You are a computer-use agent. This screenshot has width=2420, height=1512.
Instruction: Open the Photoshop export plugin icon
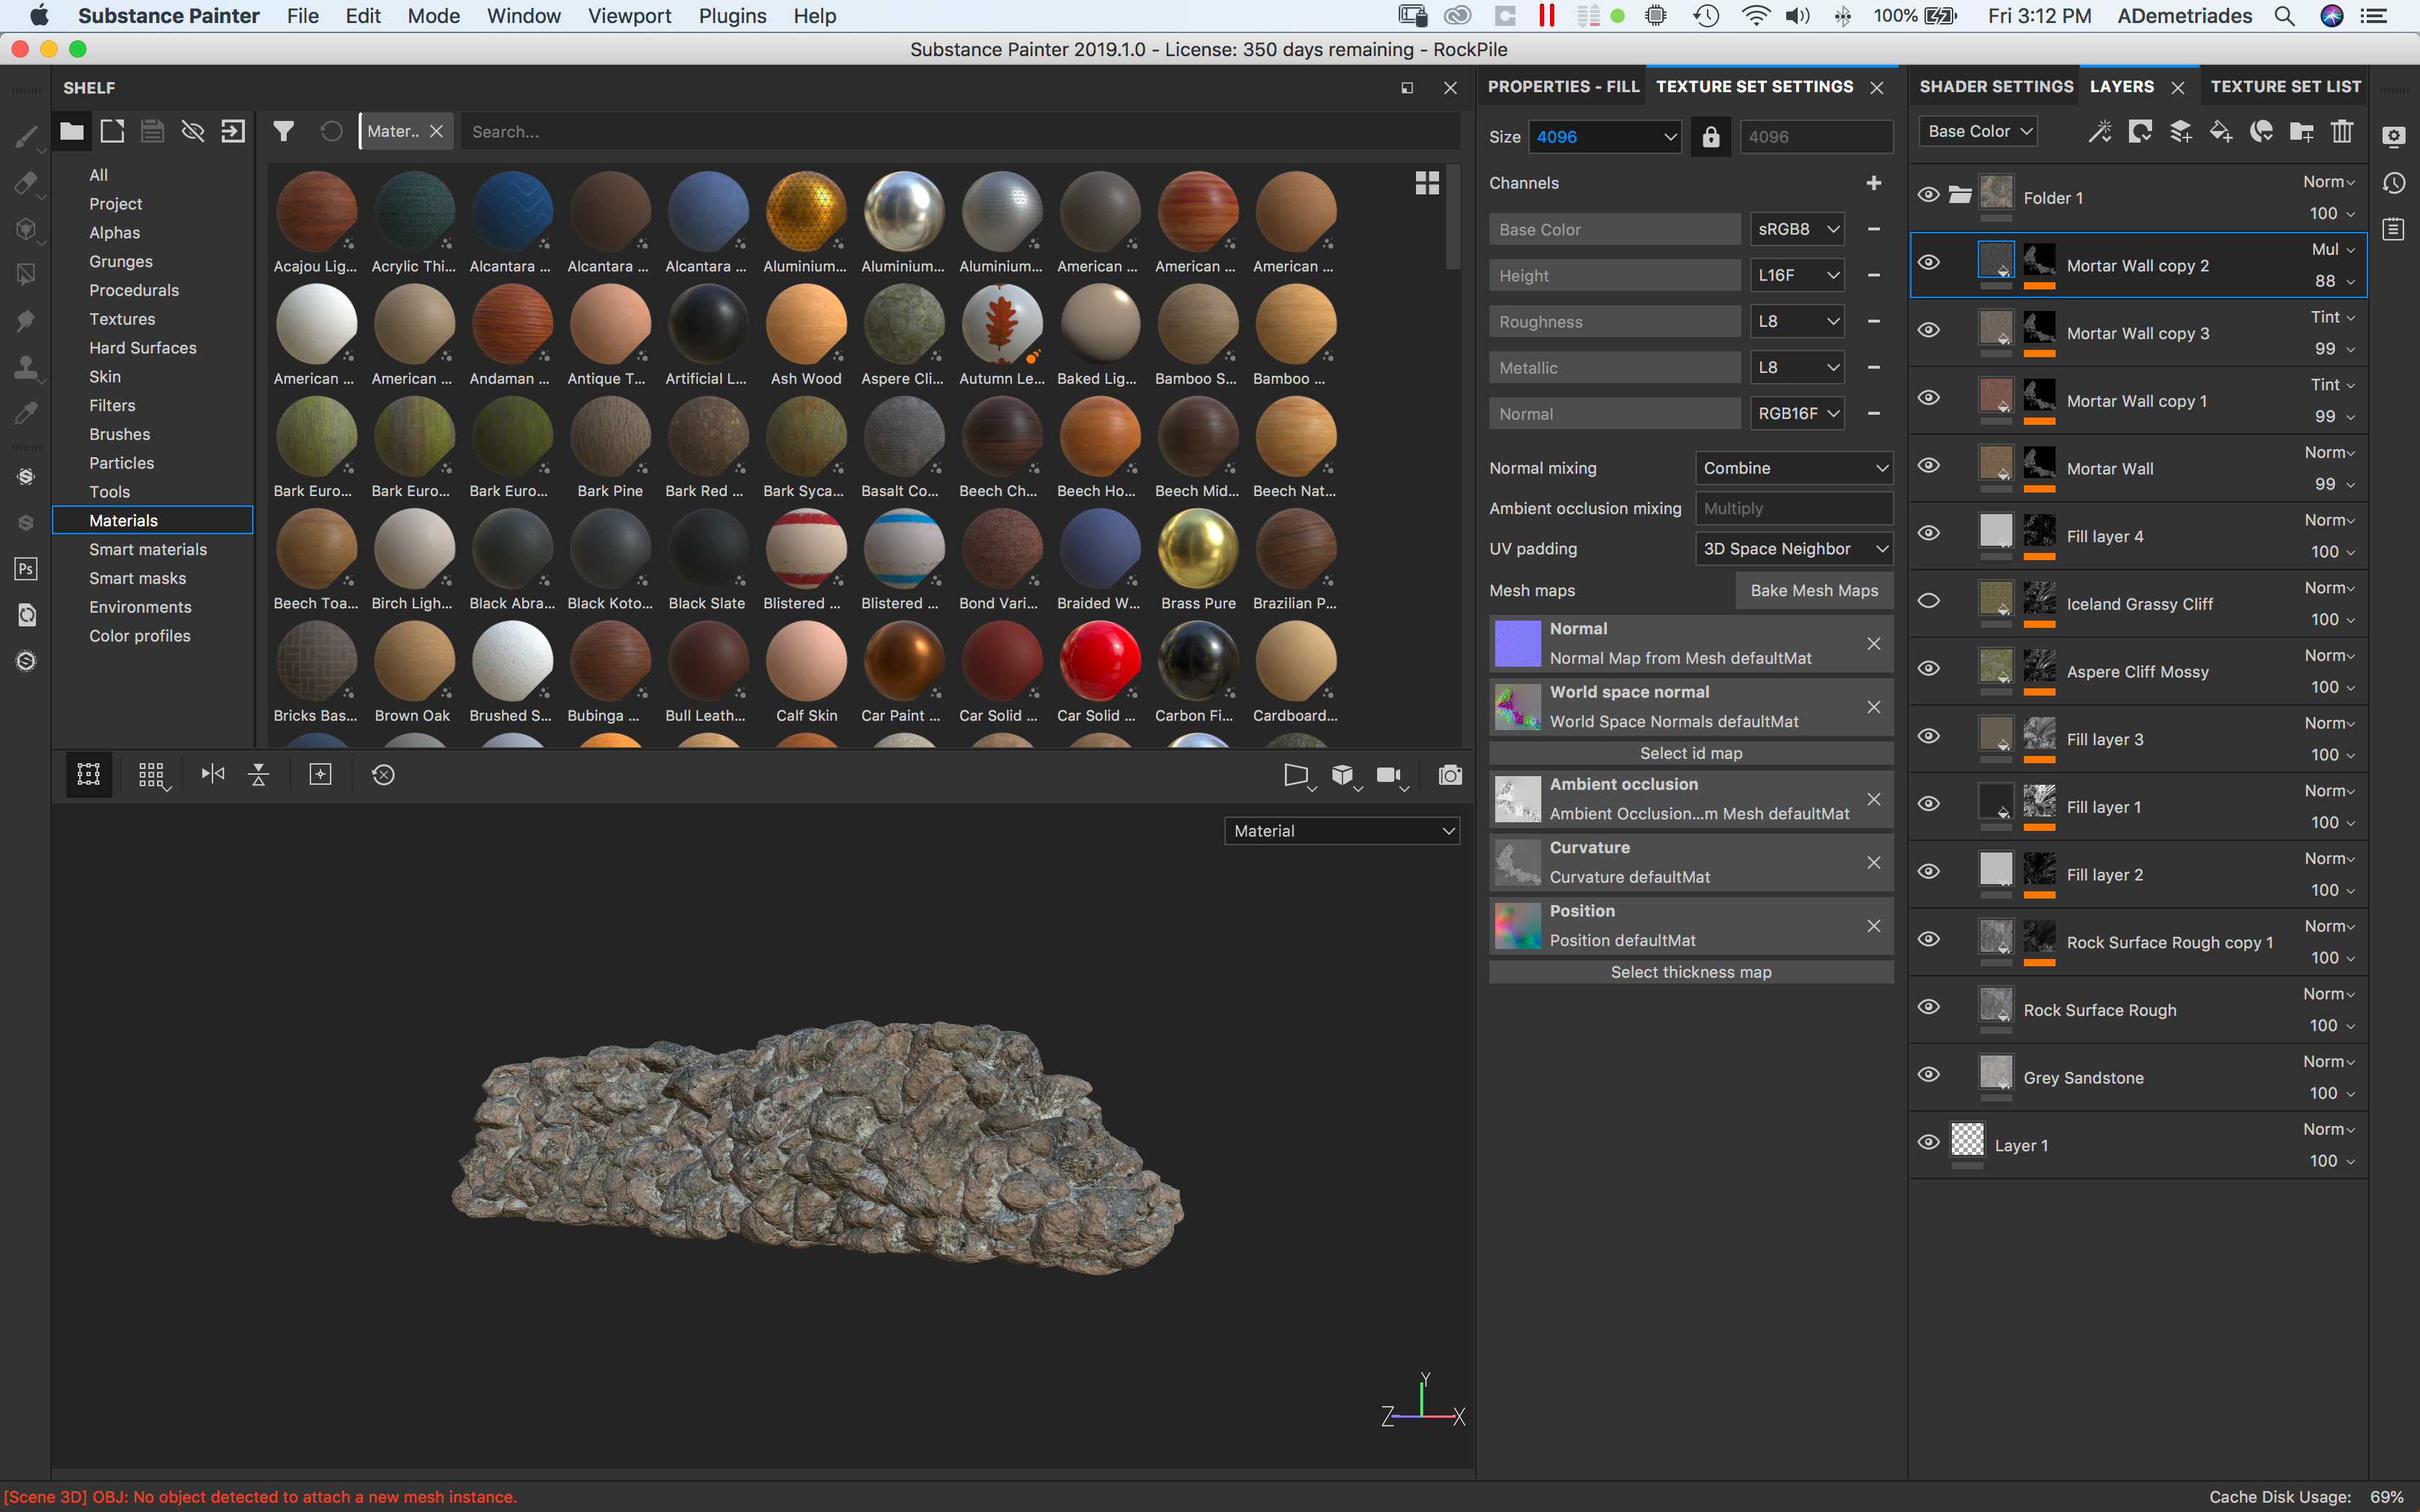(x=26, y=569)
